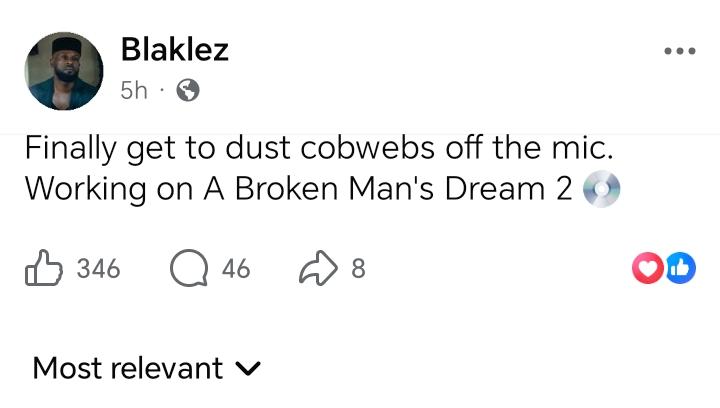Click the globe public audience icon

click(x=186, y=91)
